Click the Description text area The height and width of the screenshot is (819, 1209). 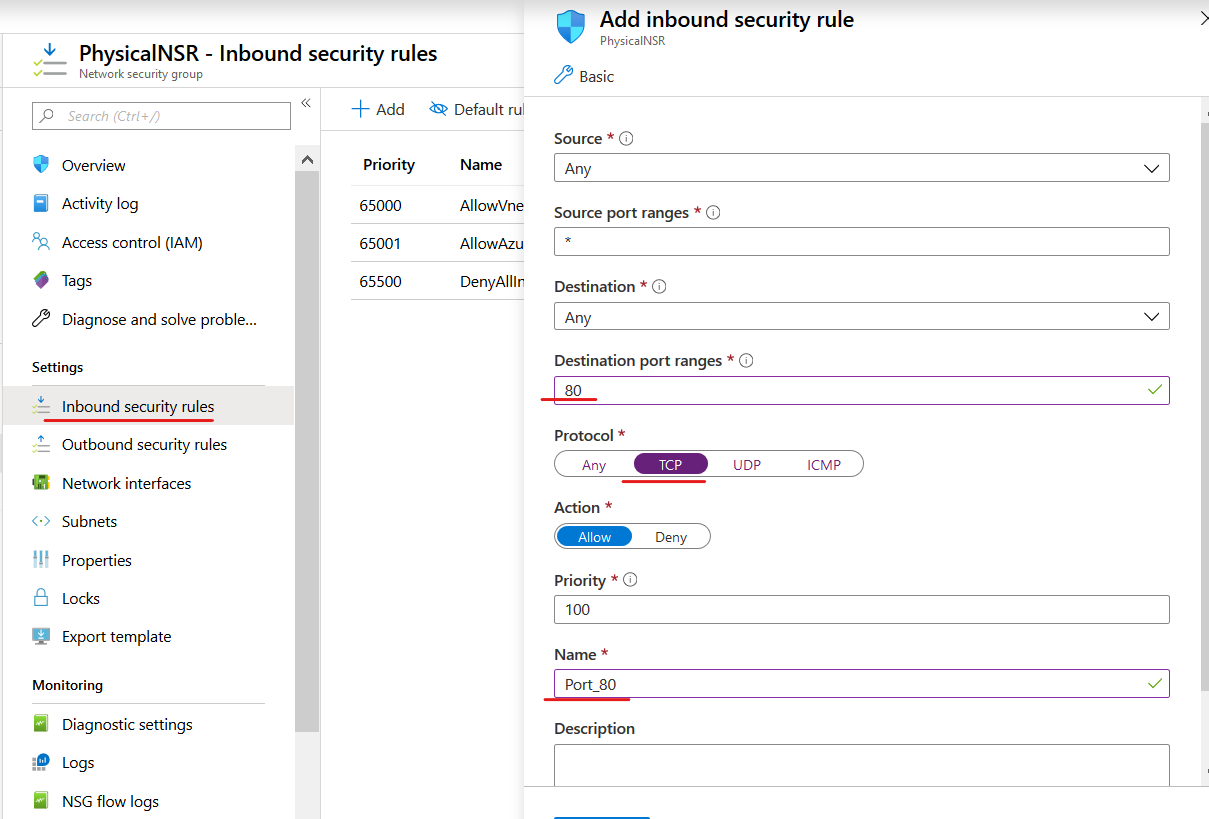click(x=862, y=765)
